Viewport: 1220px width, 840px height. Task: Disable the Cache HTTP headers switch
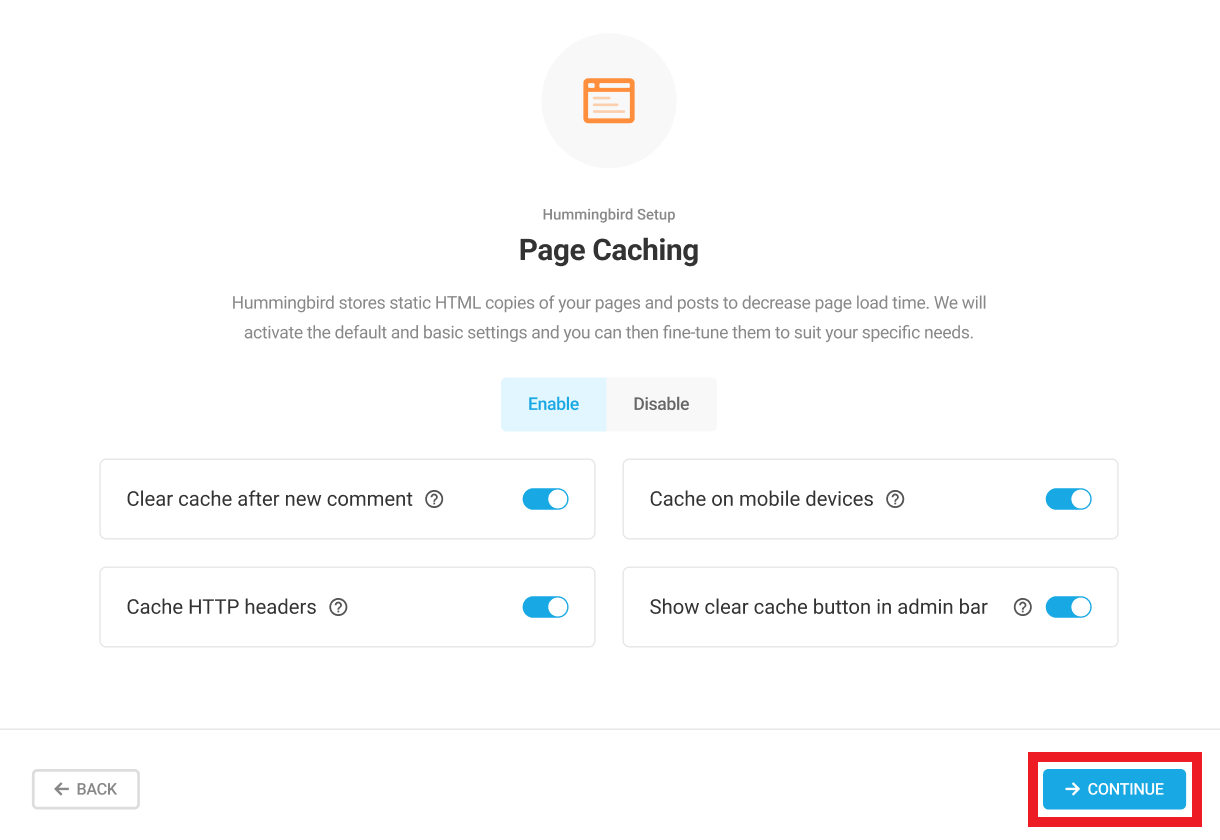tap(545, 606)
